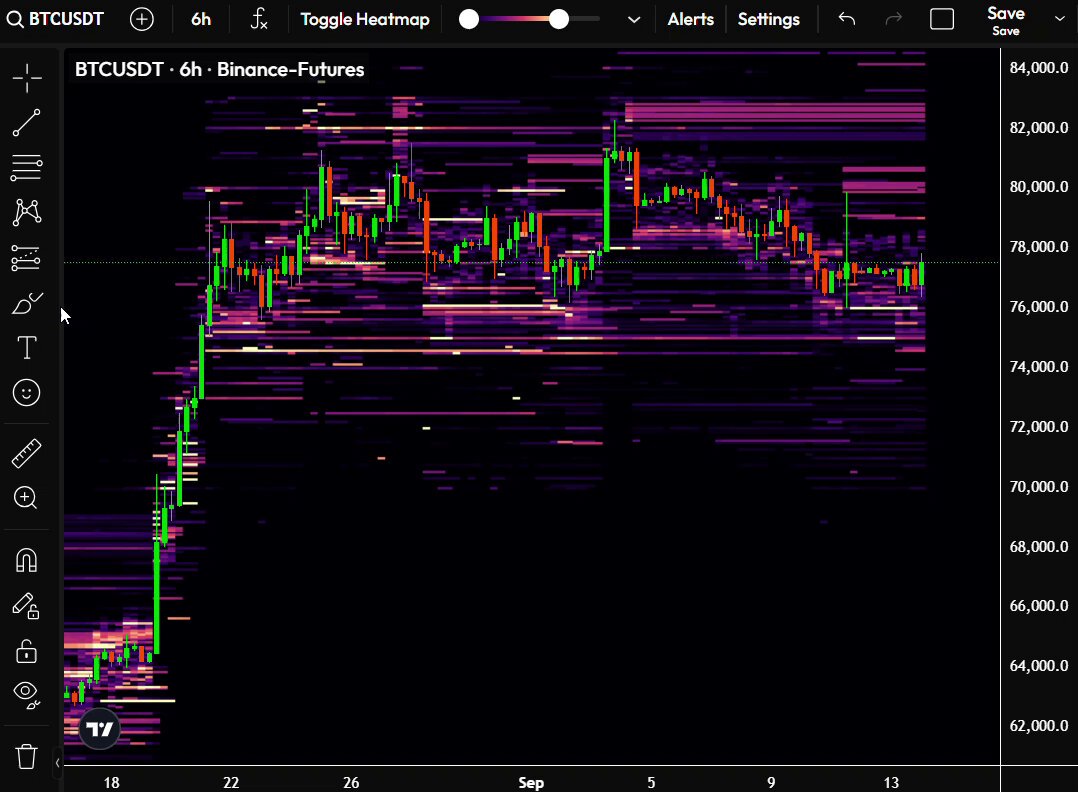
Task: Open the Fibonacci retracement tool
Action: point(27,167)
